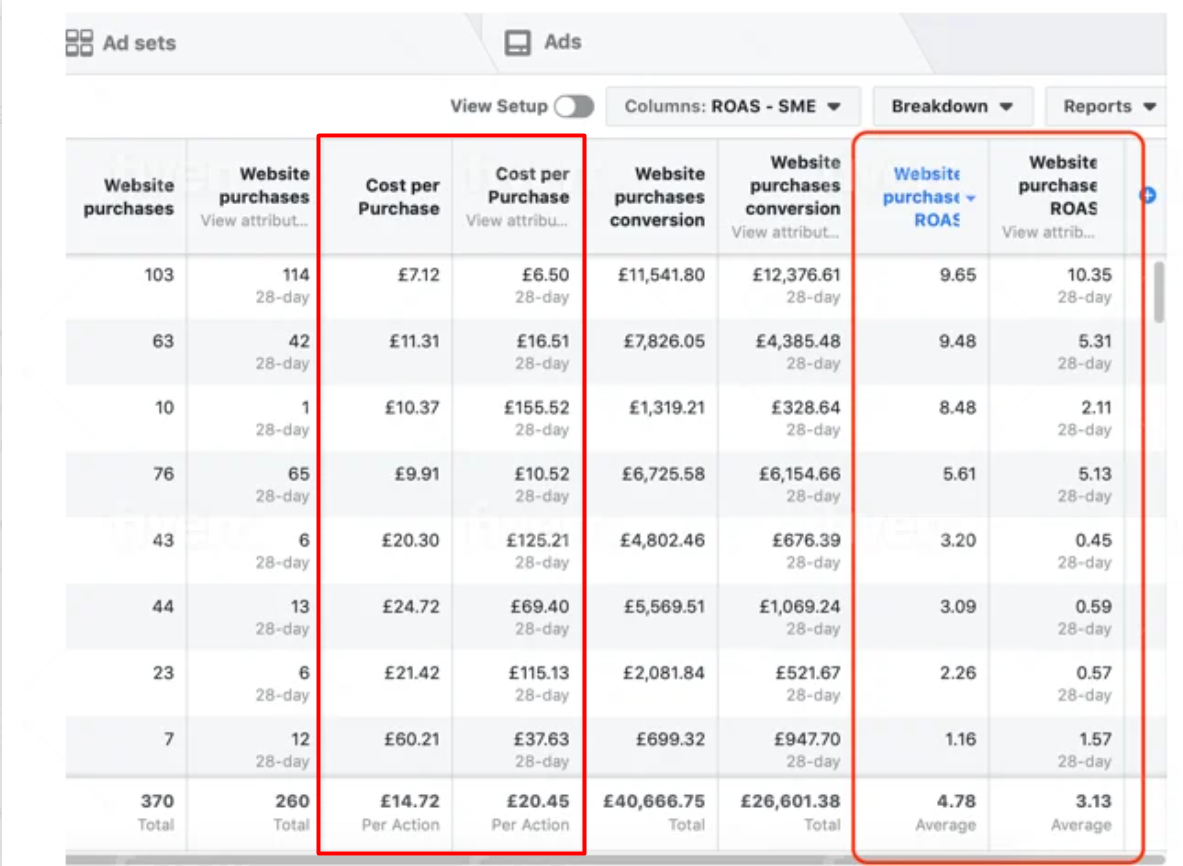This screenshot has height=866, width=1183.
Task: Open View attribution under Website purchases conversion
Action: [x=785, y=232]
